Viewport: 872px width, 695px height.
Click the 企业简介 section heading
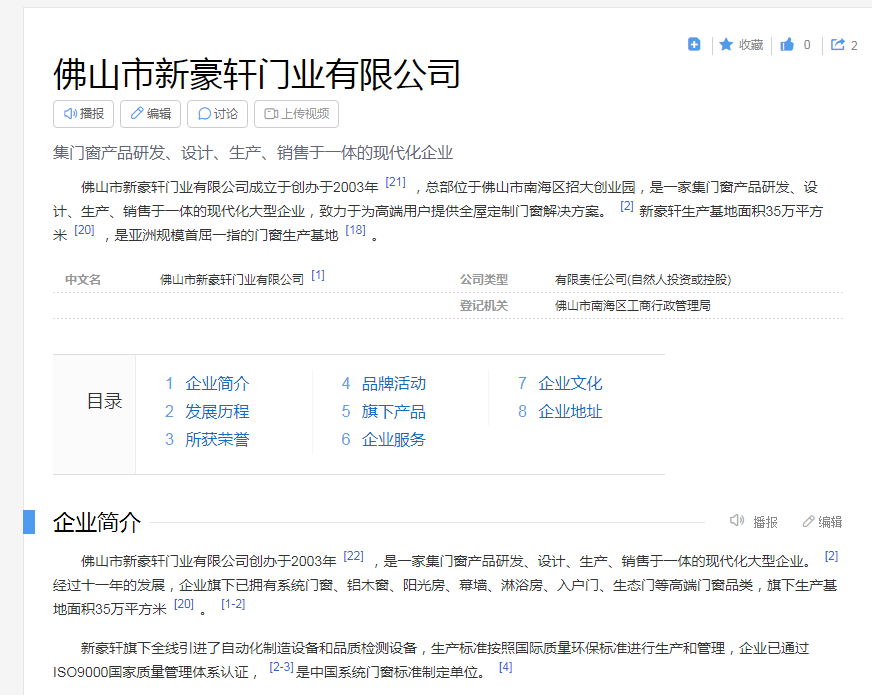click(x=96, y=523)
